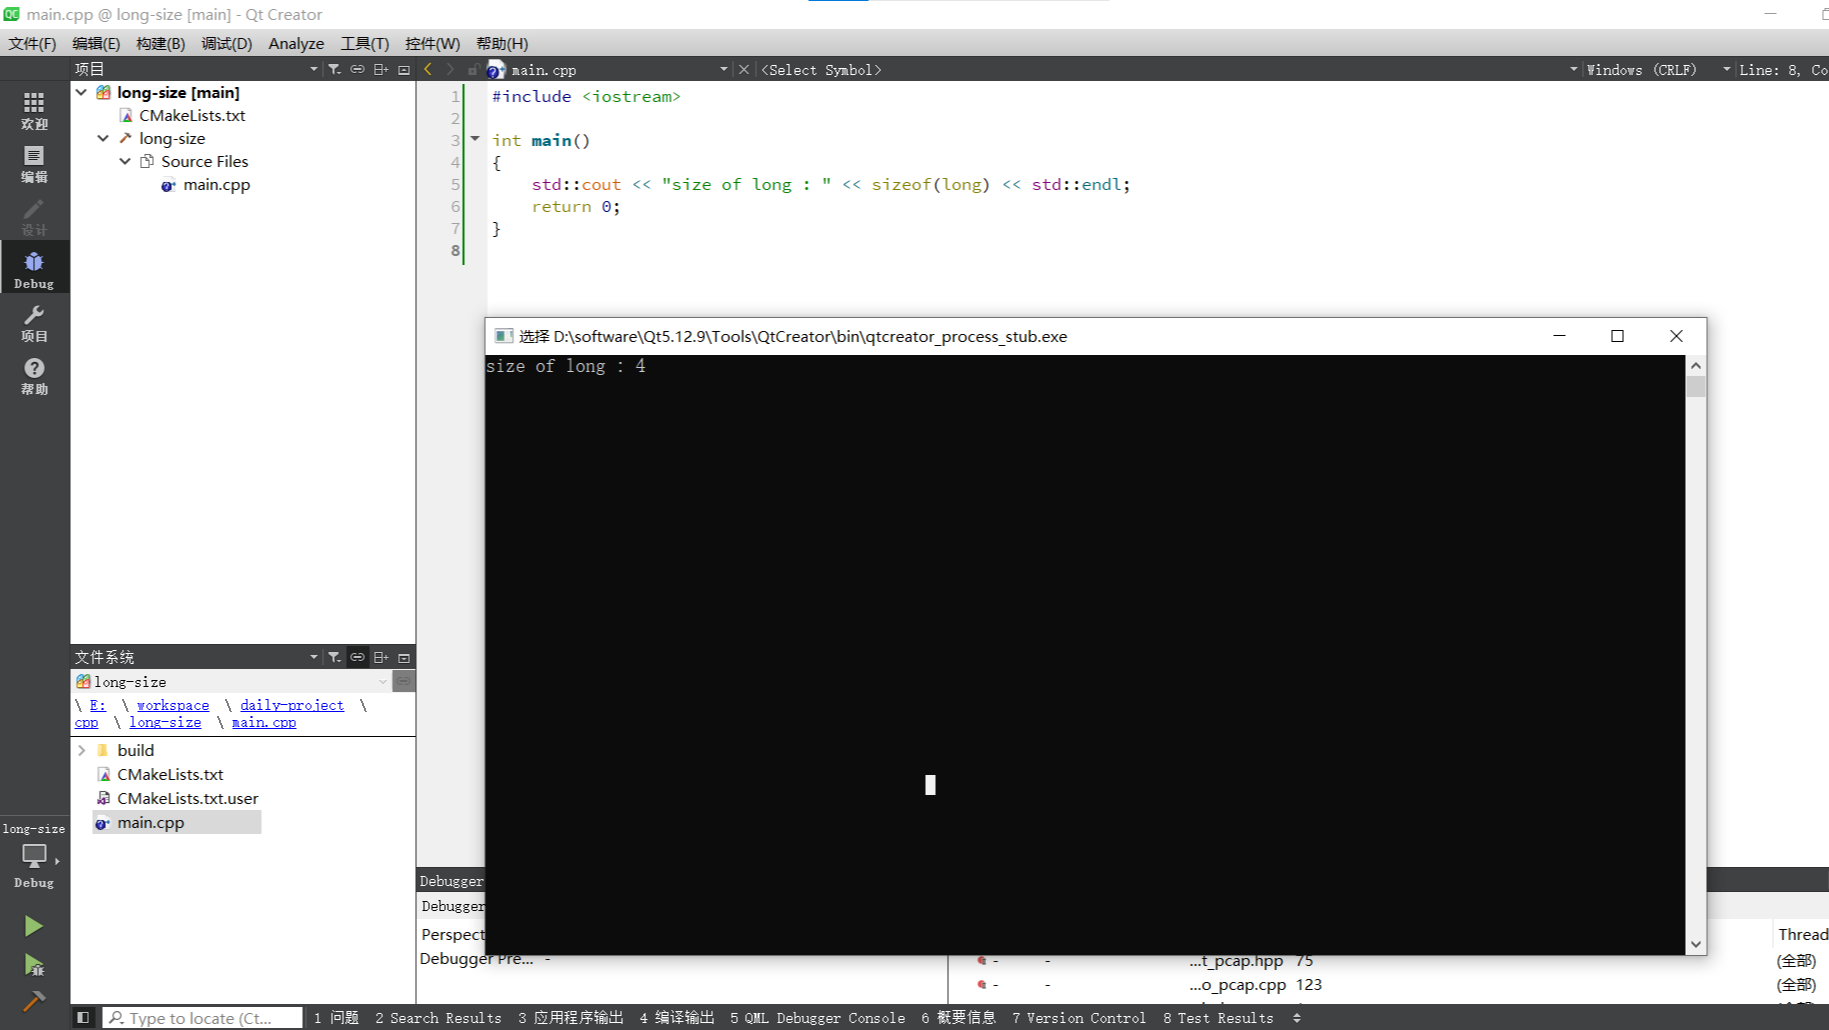Open the 控件(W) menu

coord(432,43)
